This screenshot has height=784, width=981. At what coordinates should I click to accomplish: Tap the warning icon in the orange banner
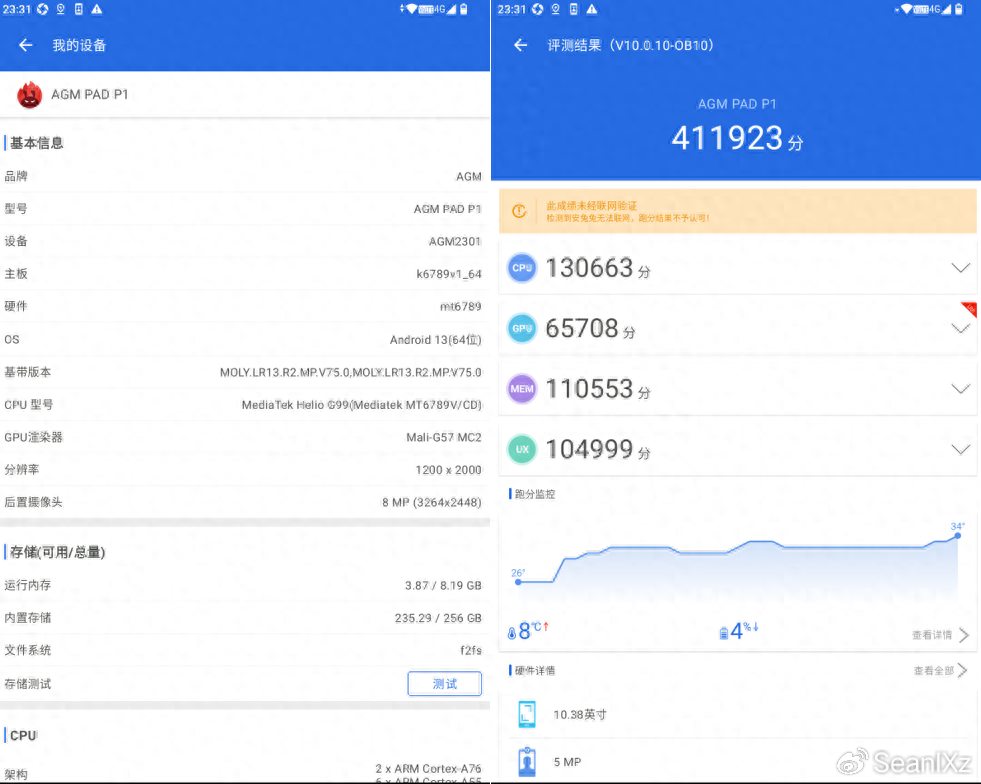(x=519, y=211)
